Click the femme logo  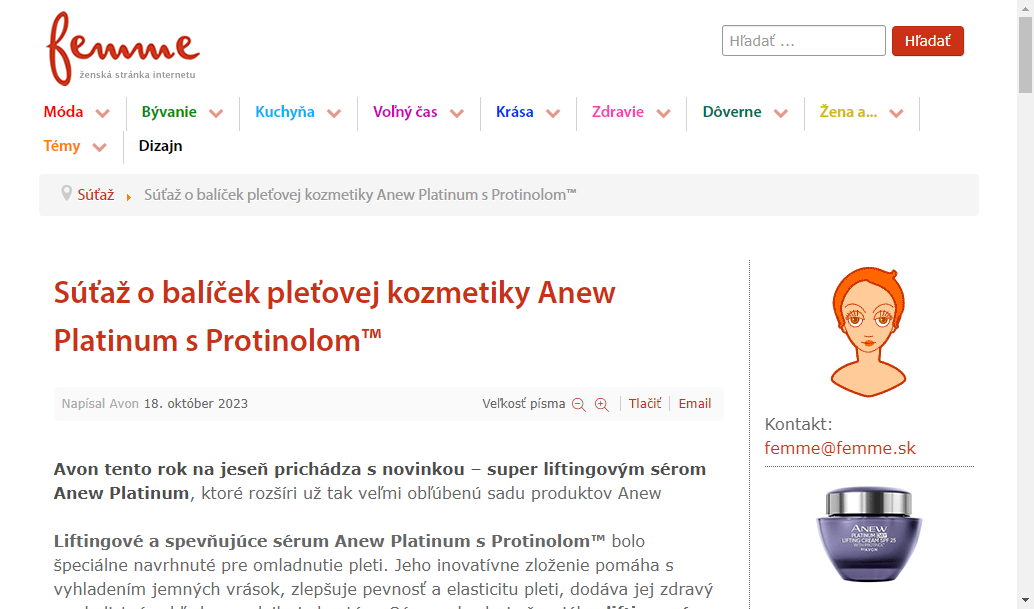click(x=123, y=48)
